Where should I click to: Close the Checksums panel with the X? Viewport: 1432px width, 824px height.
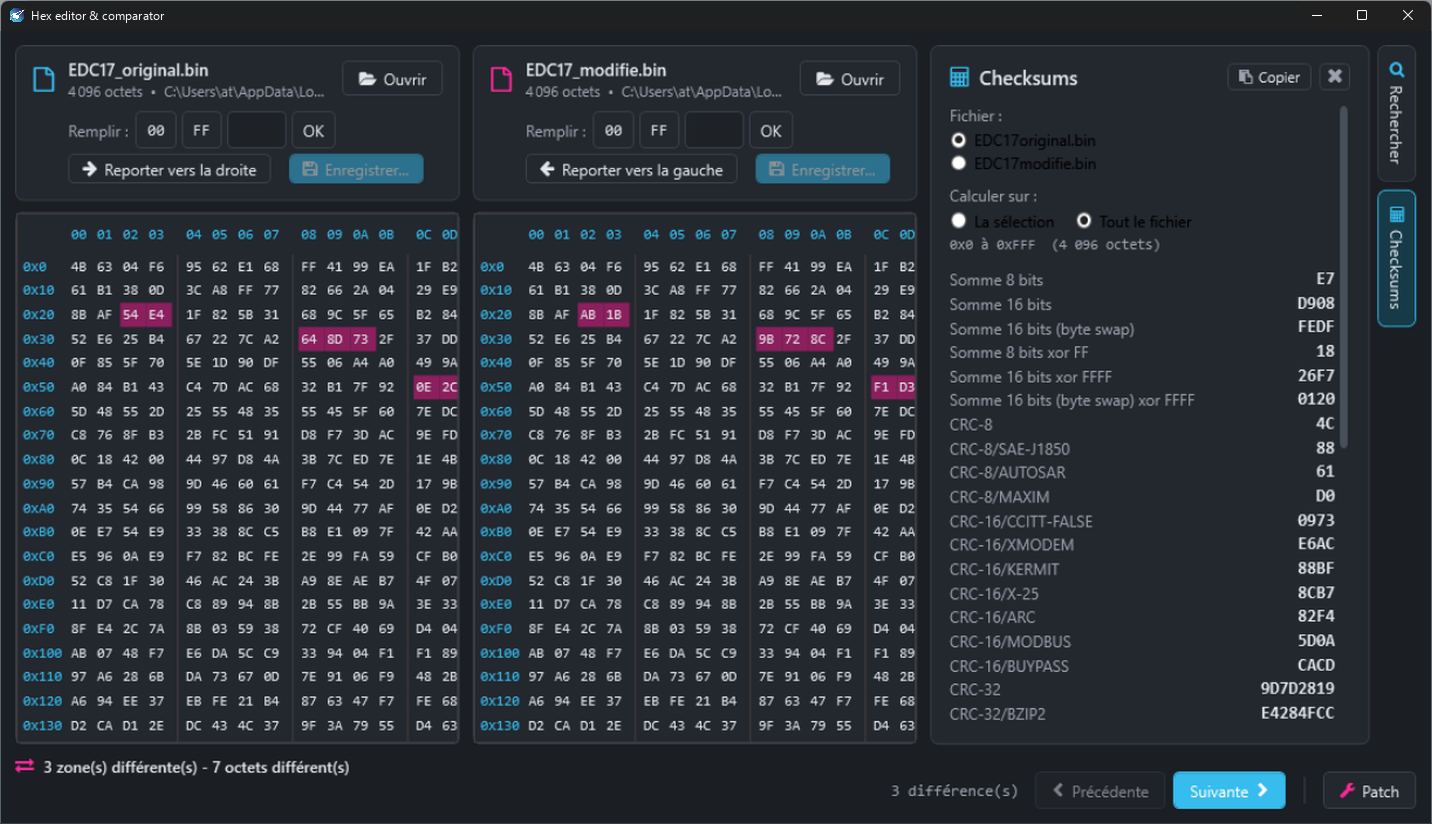click(x=1335, y=77)
